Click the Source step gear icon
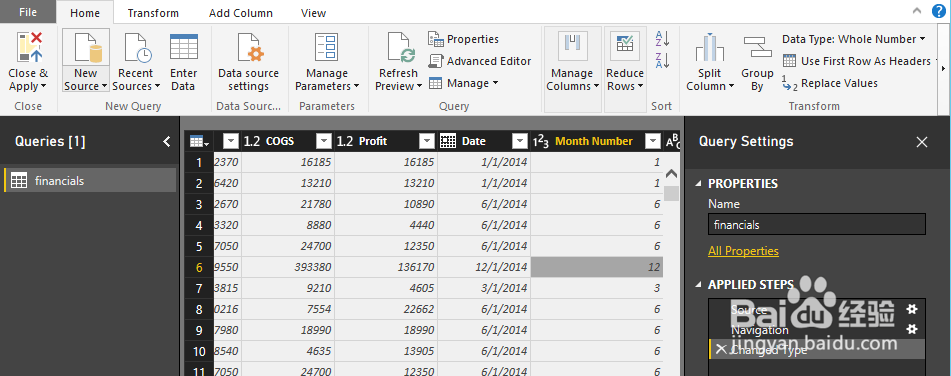Viewport: 951px width, 376px height. click(x=911, y=309)
